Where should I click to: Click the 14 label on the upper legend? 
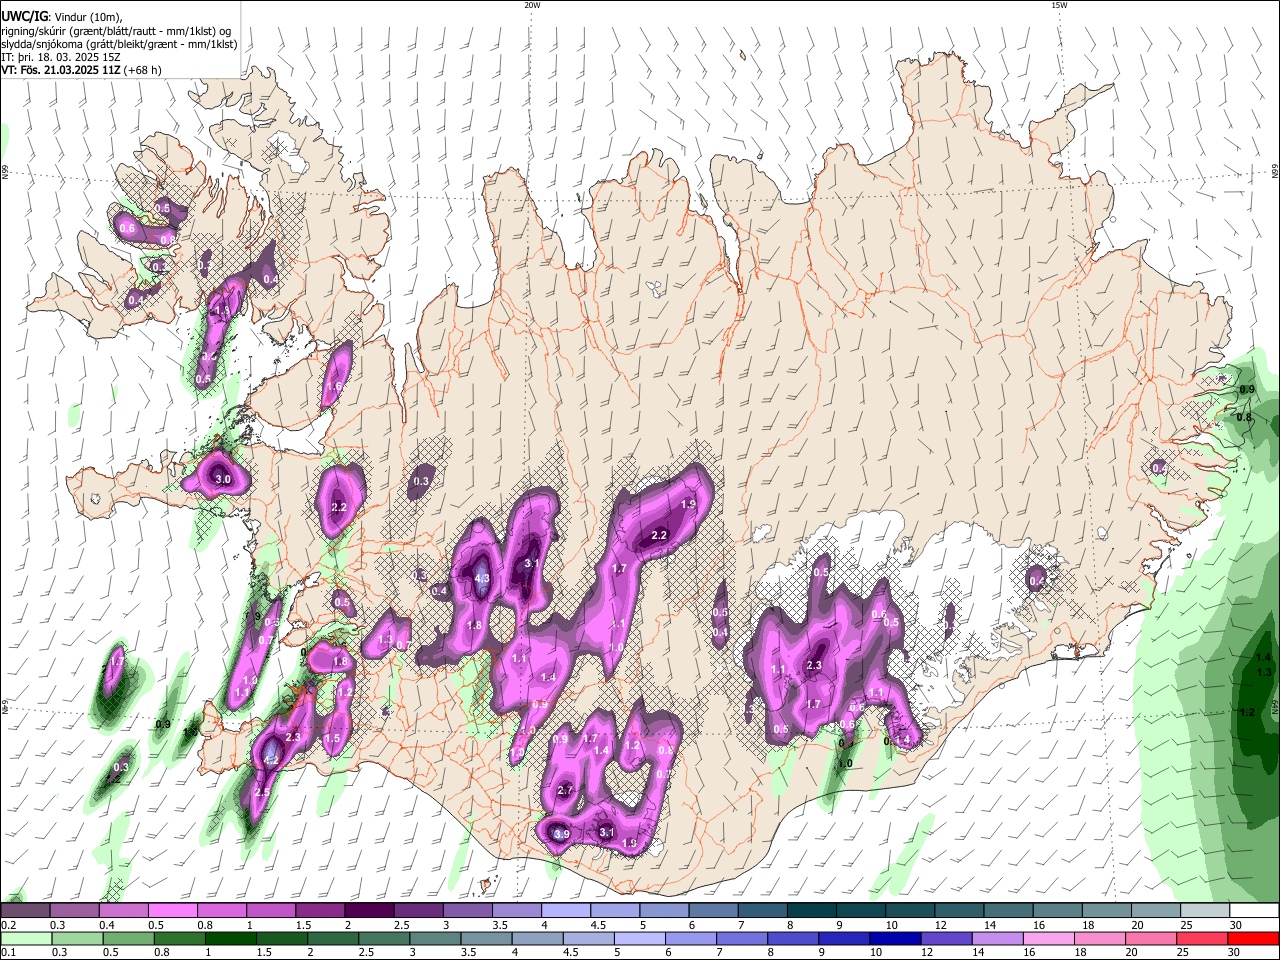(x=990, y=925)
